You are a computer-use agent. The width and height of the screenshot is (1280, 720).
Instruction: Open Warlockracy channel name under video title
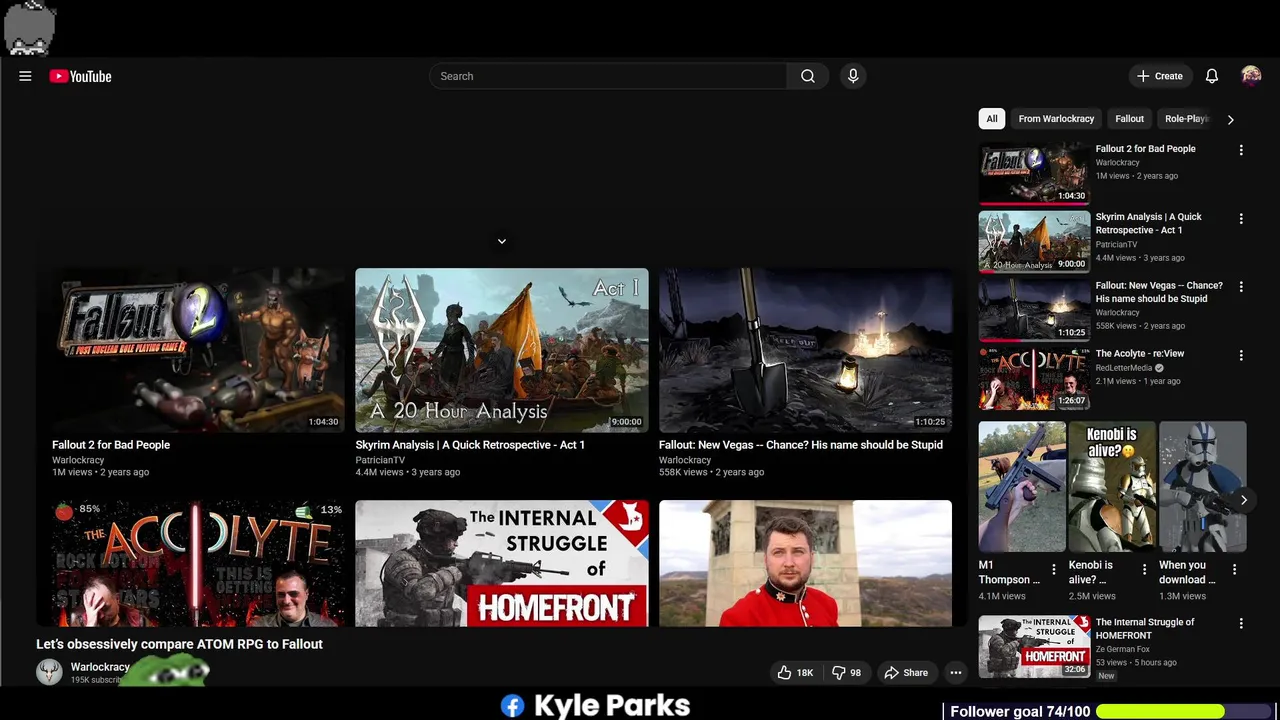pyautogui.click(x=100, y=667)
